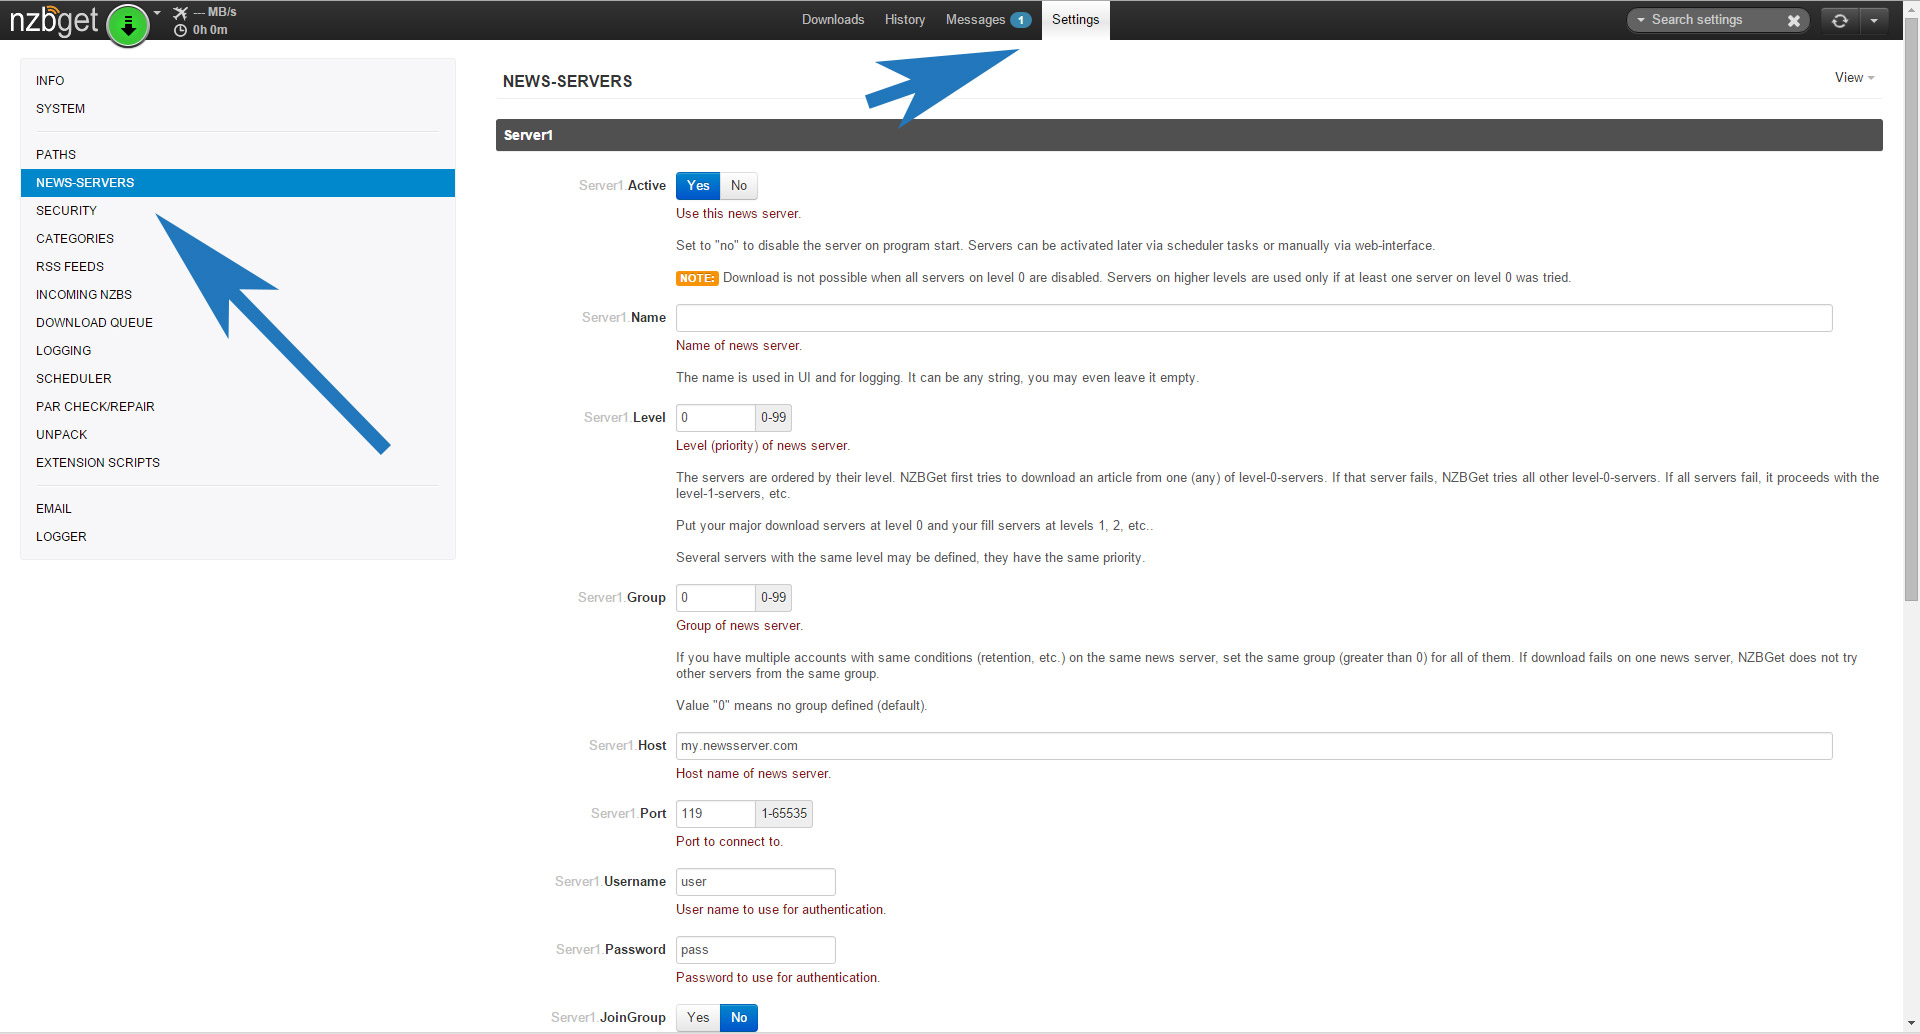Set Server1 Active to Yes
Image resolution: width=1920 pixels, height=1034 pixels.
tap(698, 186)
